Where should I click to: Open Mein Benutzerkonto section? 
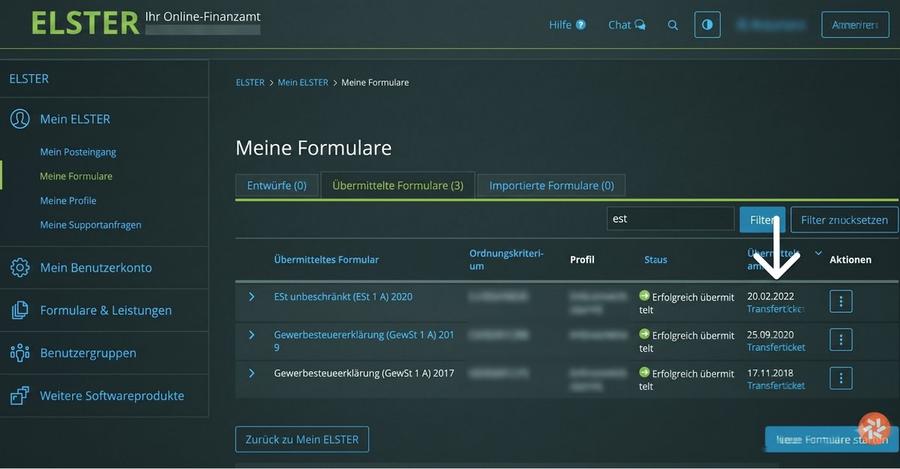coord(96,268)
